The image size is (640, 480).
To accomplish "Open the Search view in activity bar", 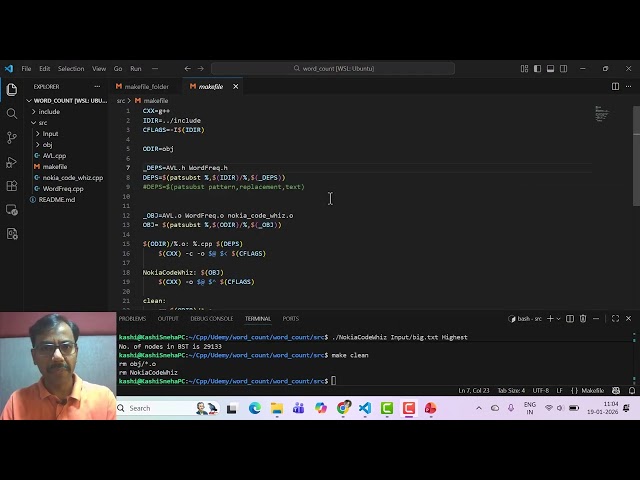I will [12, 112].
